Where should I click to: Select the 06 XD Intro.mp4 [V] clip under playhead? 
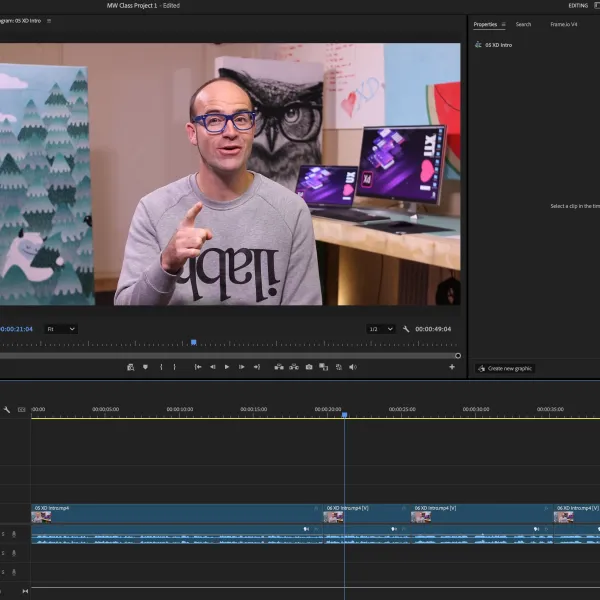click(x=367, y=514)
